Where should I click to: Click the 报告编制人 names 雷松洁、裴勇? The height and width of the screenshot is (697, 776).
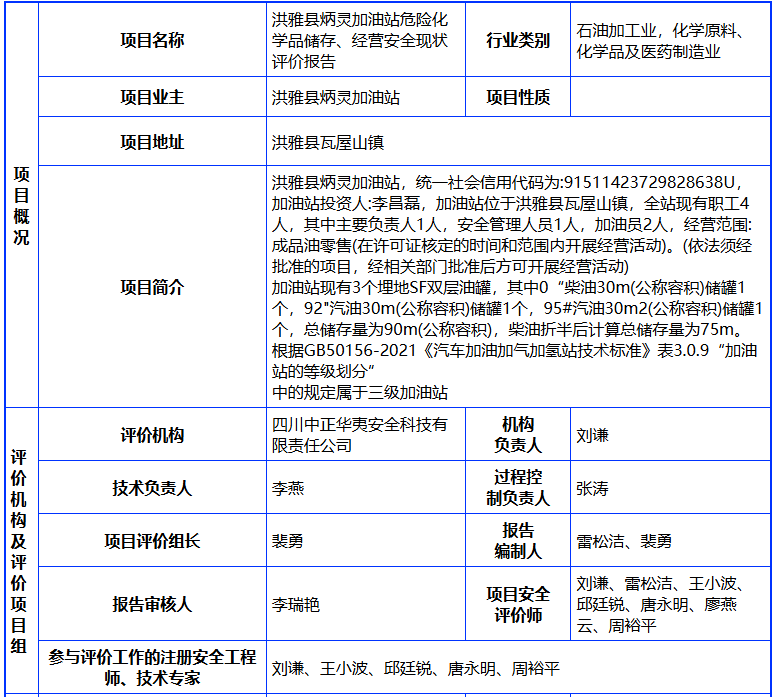click(x=624, y=541)
